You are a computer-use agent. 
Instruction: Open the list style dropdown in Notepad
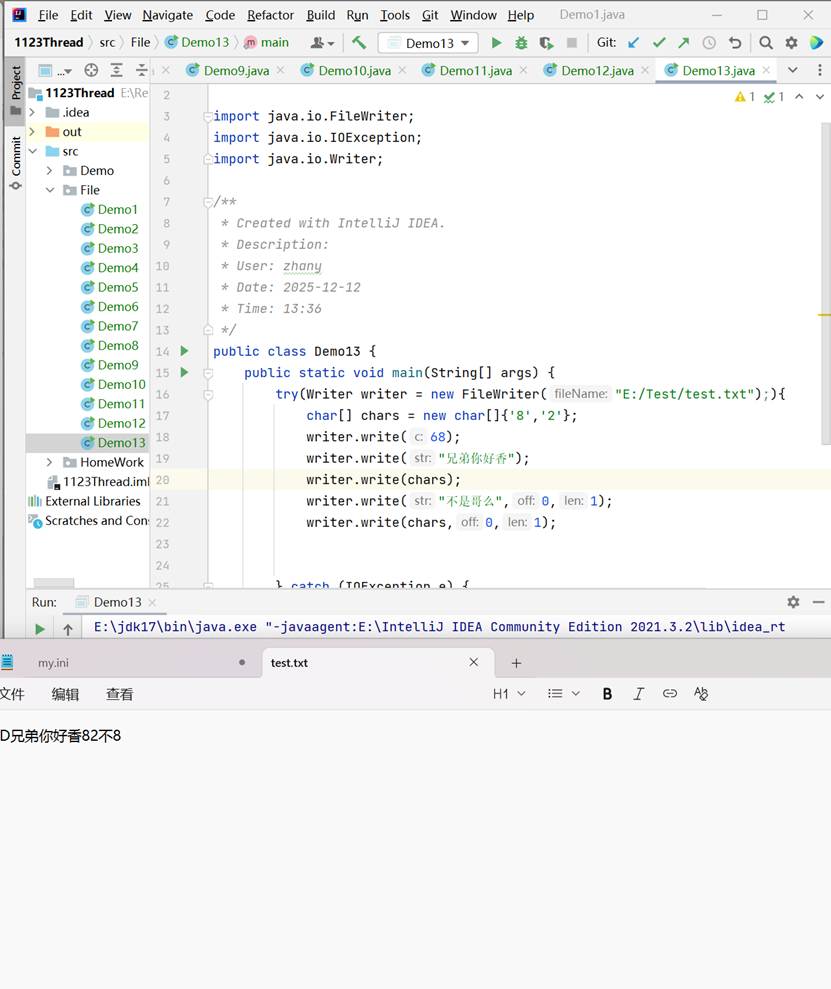[x=563, y=694]
